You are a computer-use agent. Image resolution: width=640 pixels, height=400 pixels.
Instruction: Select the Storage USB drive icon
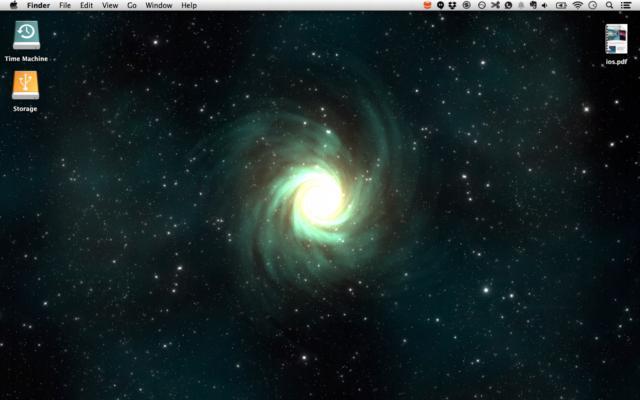(x=26, y=86)
